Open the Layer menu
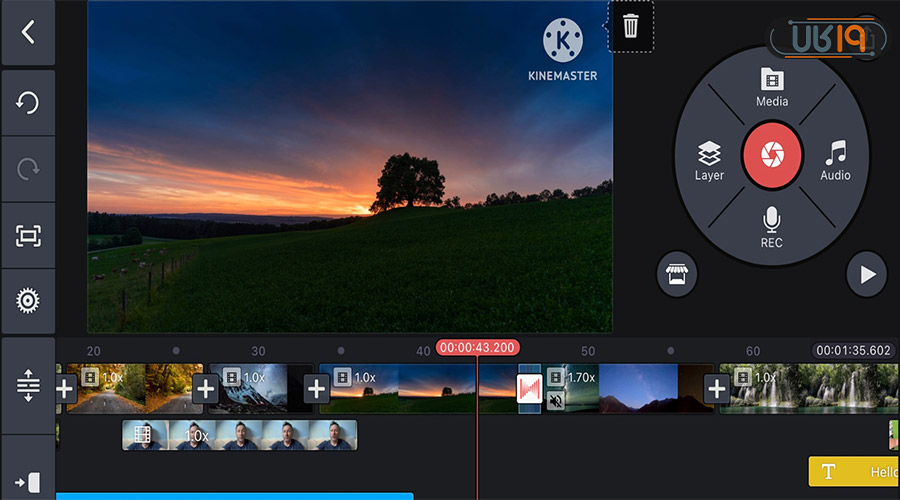The image size is (900, 500). pyautogui.click(x=709, y=162)
